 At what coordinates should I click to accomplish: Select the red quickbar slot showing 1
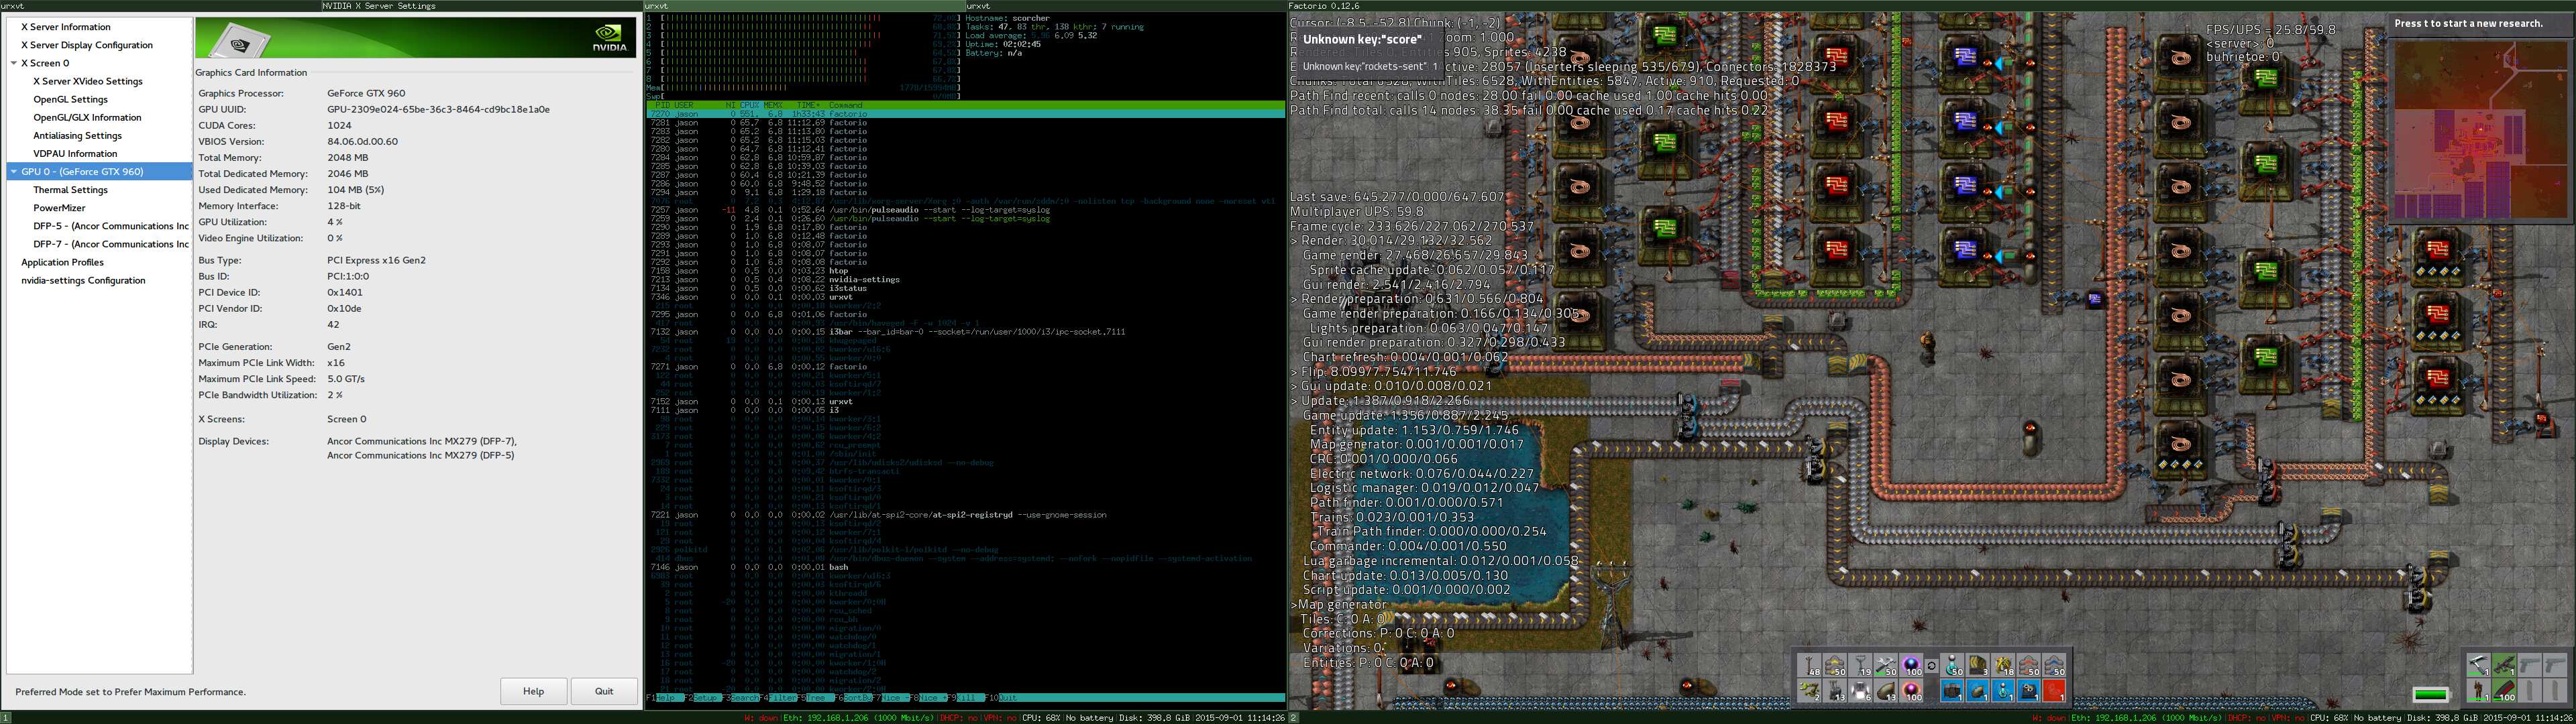(2054, 690)
